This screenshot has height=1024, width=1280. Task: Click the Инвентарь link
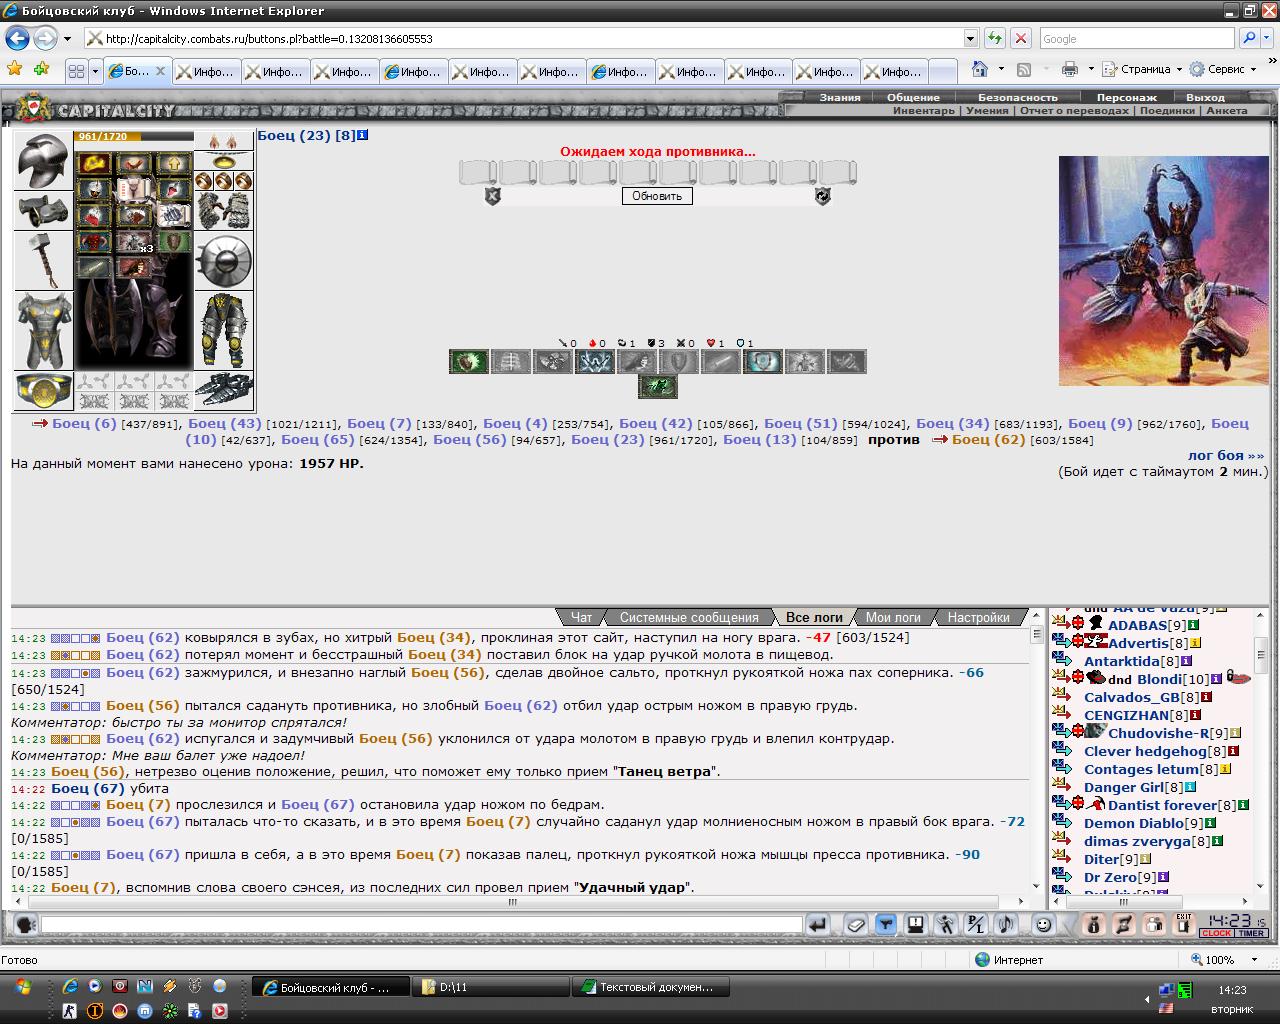pos(924,110)
